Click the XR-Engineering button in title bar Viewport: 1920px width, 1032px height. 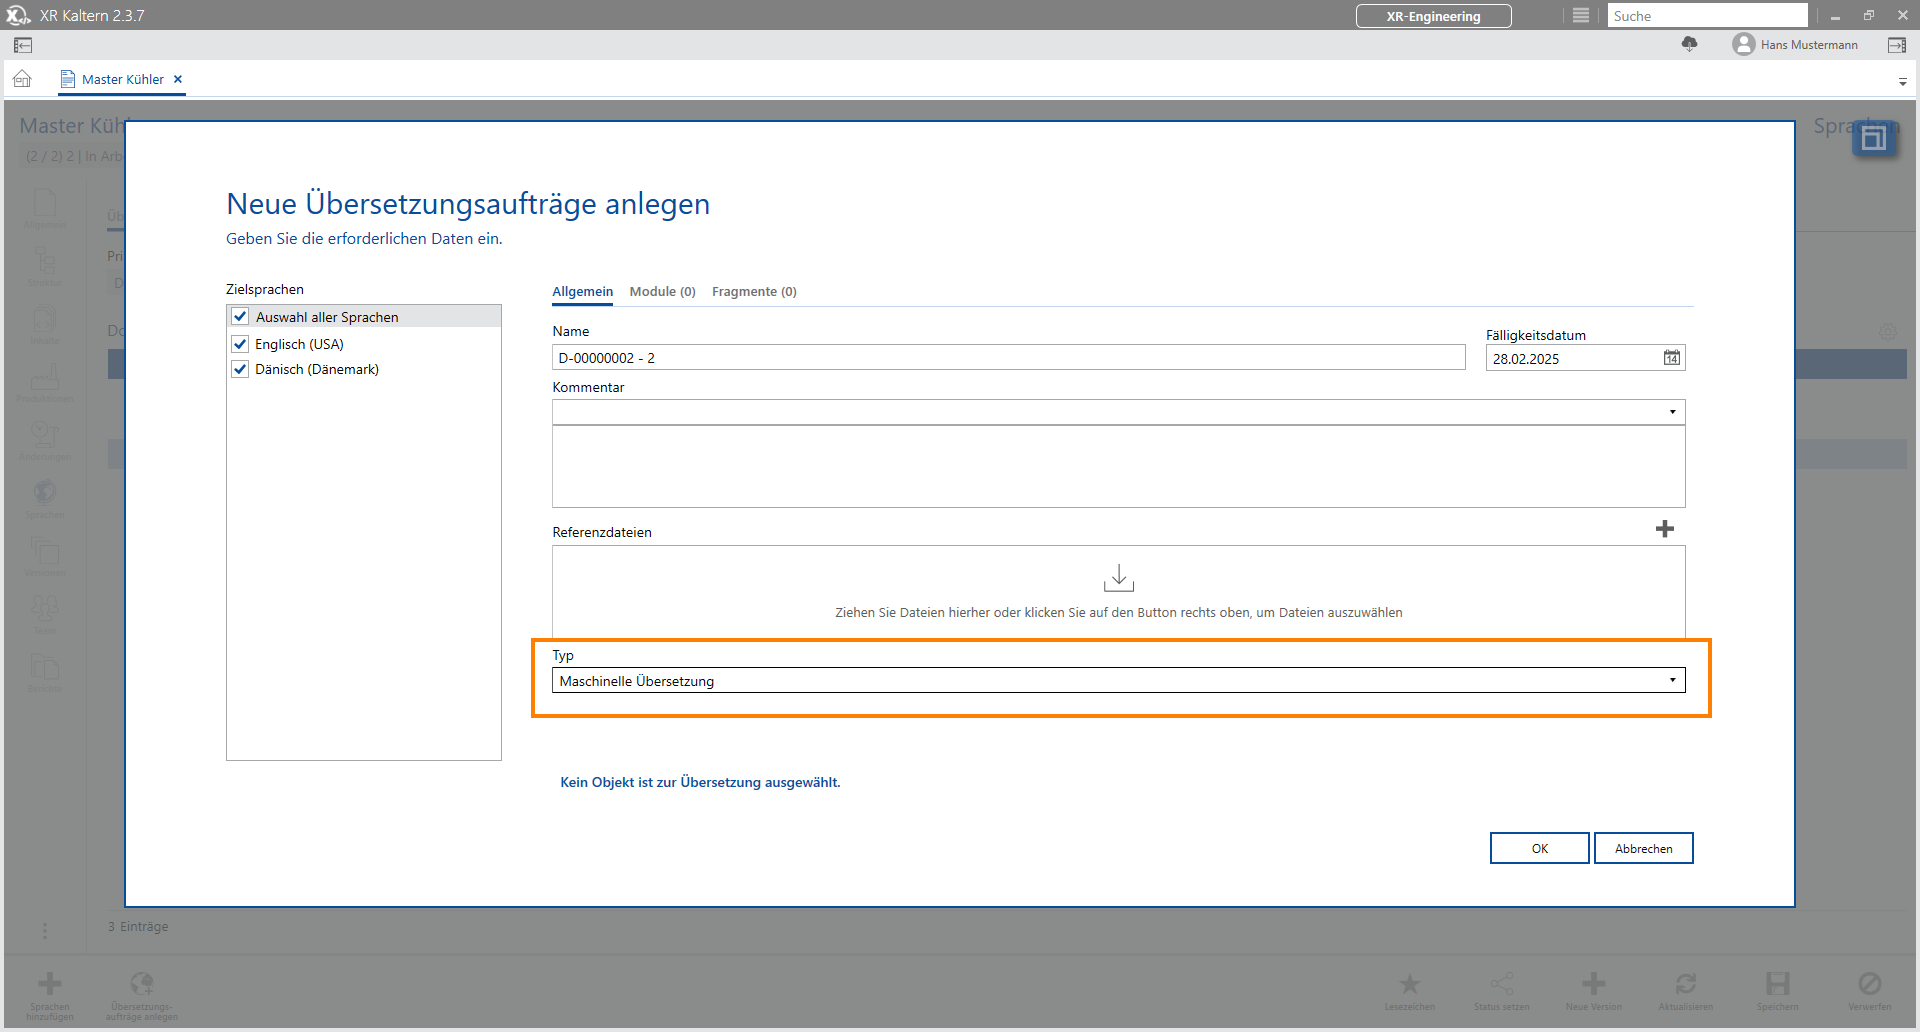(x=1433, y=16)
